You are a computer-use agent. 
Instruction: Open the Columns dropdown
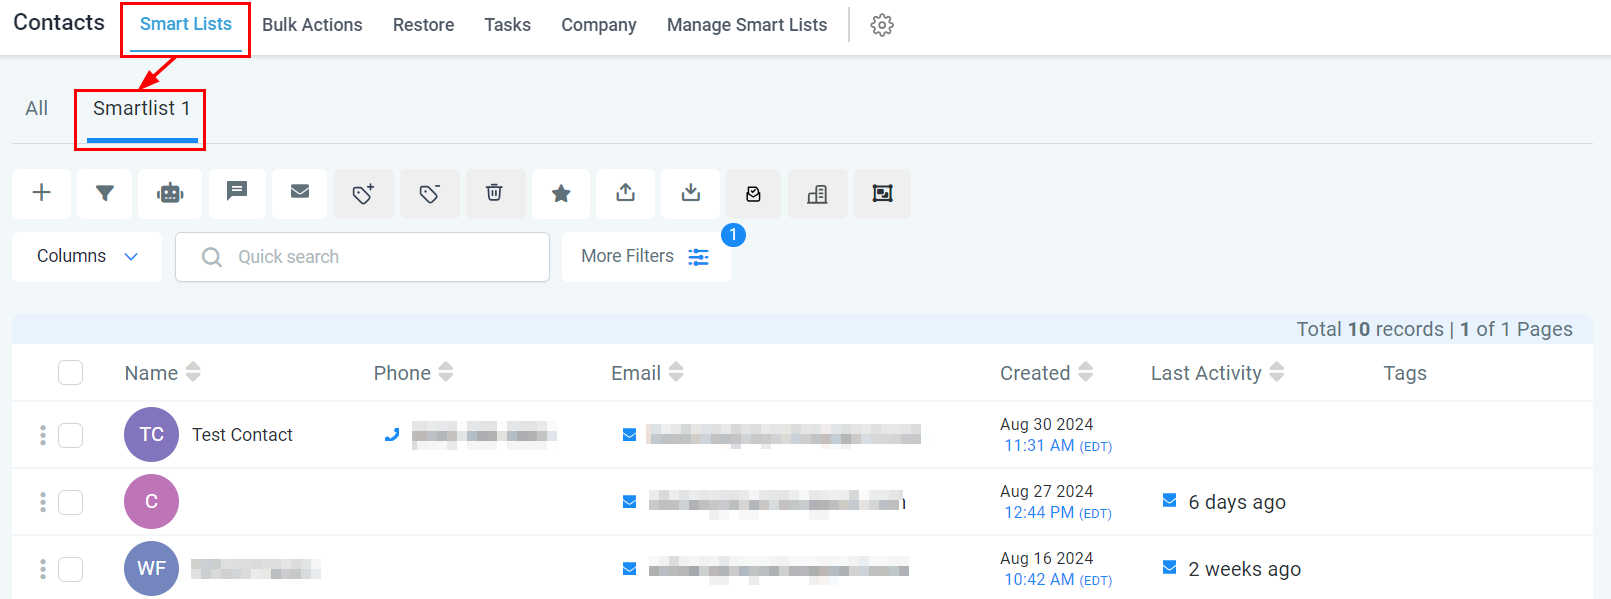coord(87,257)
